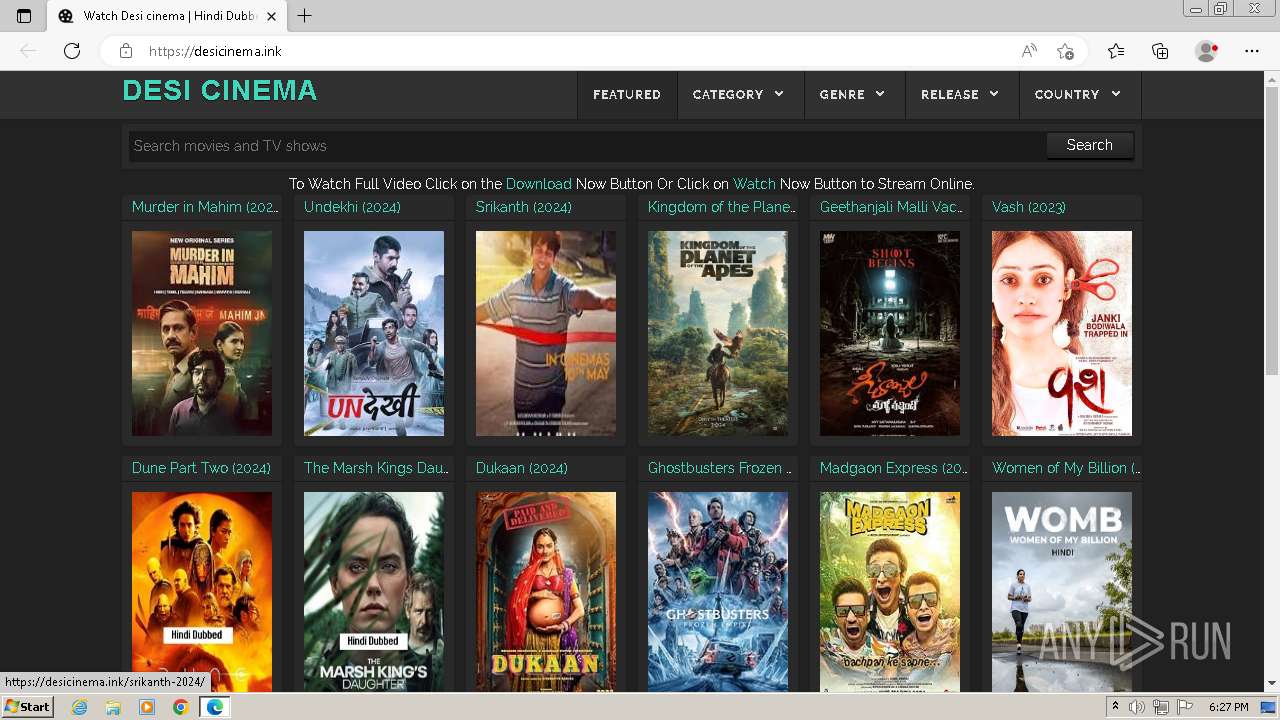Click the Dukaan poster thumbnail
The width and height of the screenshot is (1280, 720).
pyautogui.click(x=546, y=591)
